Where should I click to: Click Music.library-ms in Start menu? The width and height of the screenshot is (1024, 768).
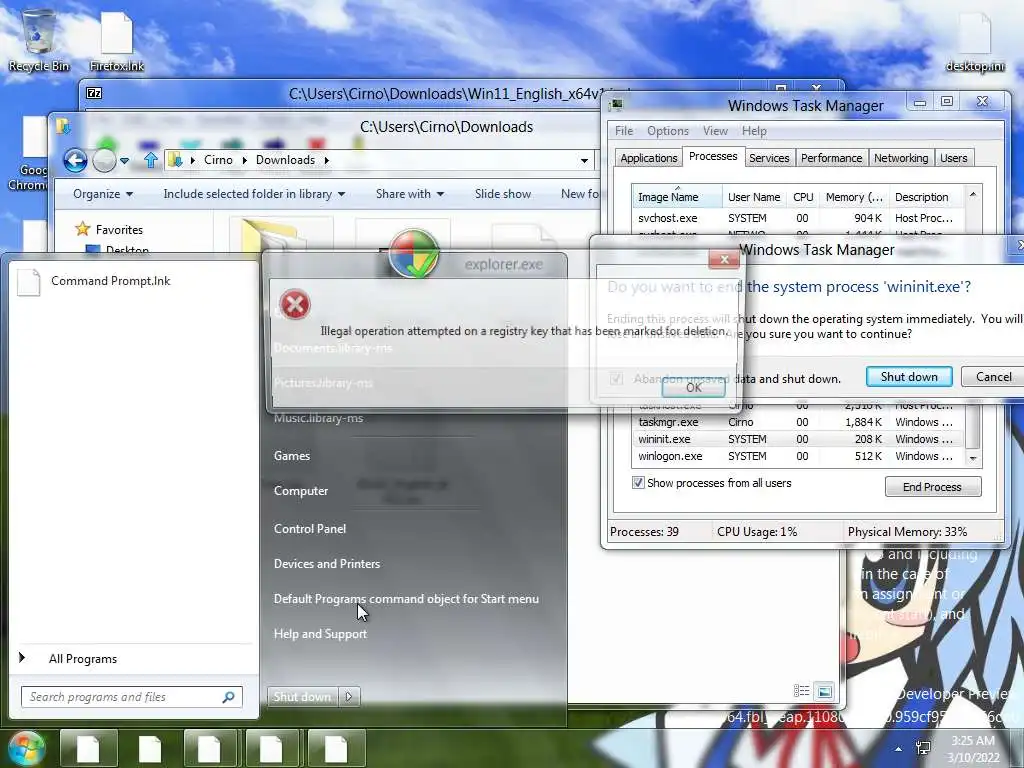[318, 418]
